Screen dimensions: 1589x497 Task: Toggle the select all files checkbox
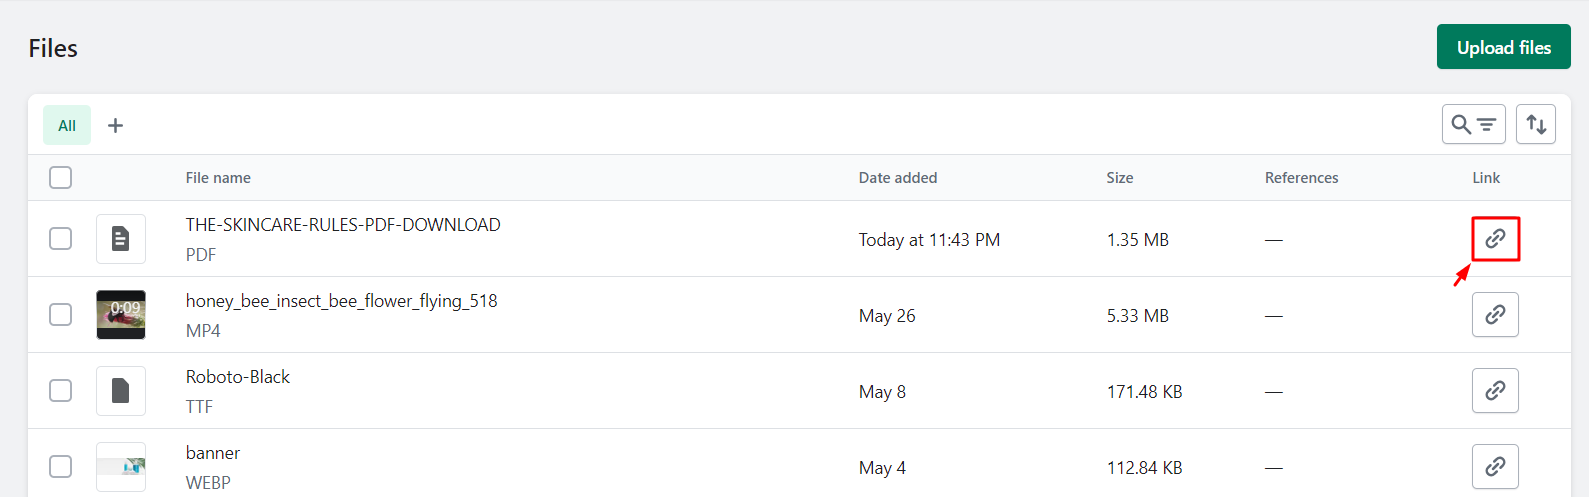pyautogui.click(x=61, y=178)
